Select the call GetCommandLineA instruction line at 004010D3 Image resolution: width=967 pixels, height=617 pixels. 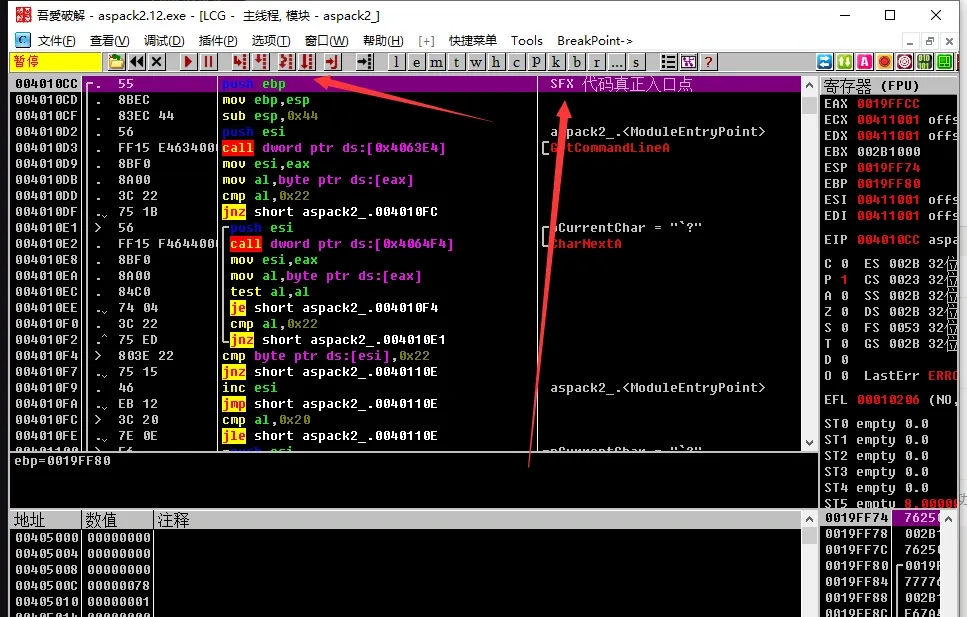[x=333, y=148]
